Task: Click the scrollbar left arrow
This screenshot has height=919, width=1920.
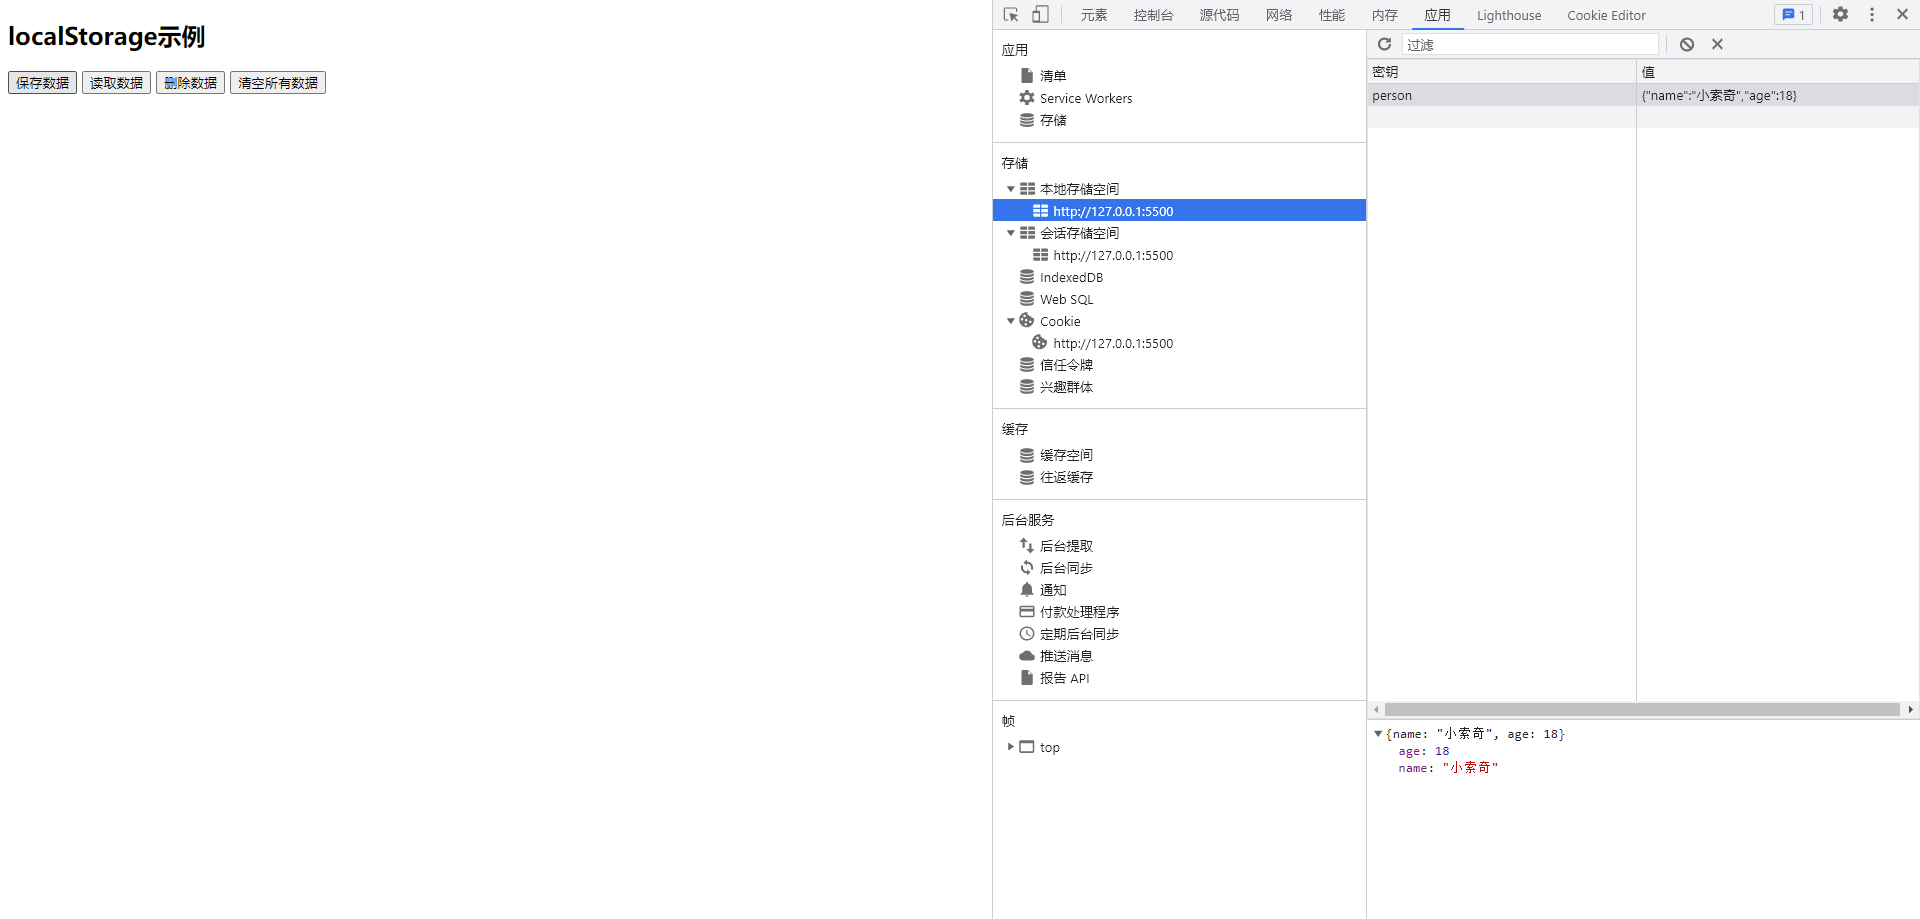Action: click(x=1376, y=709)
